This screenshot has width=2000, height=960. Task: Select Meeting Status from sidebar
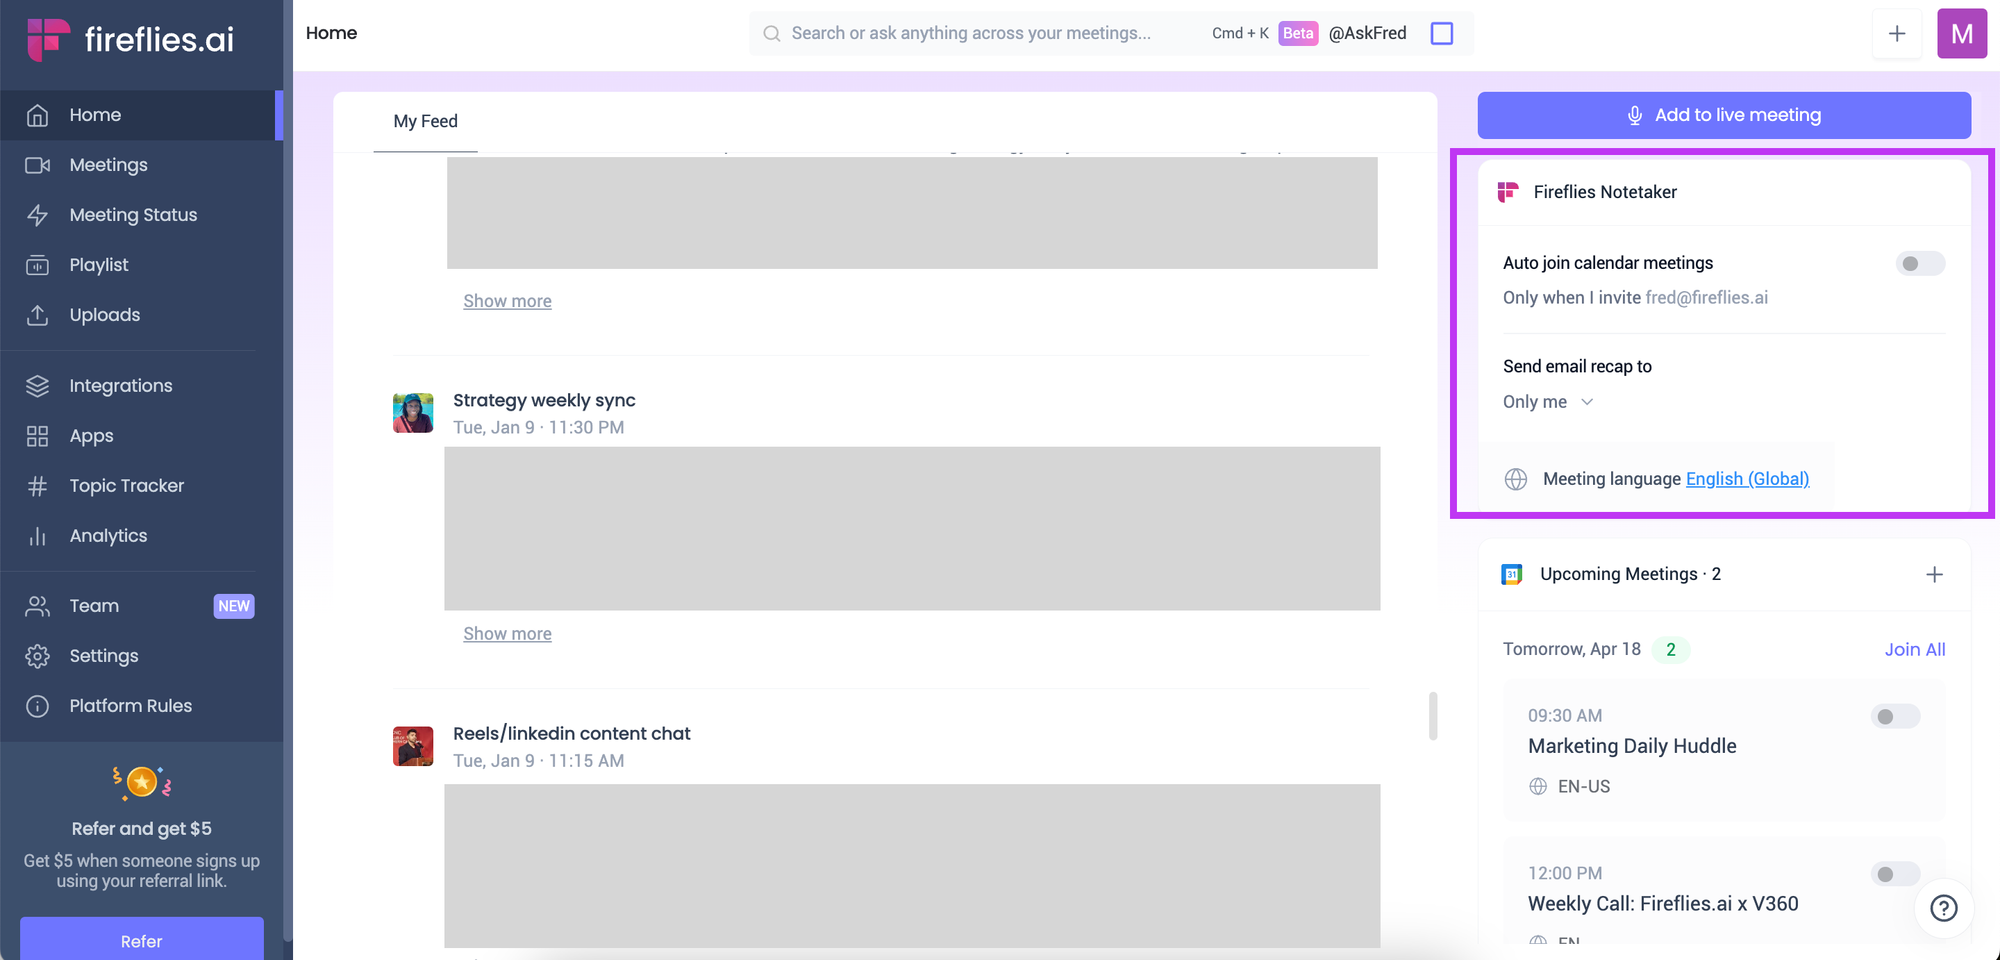[x=132, y=214]
